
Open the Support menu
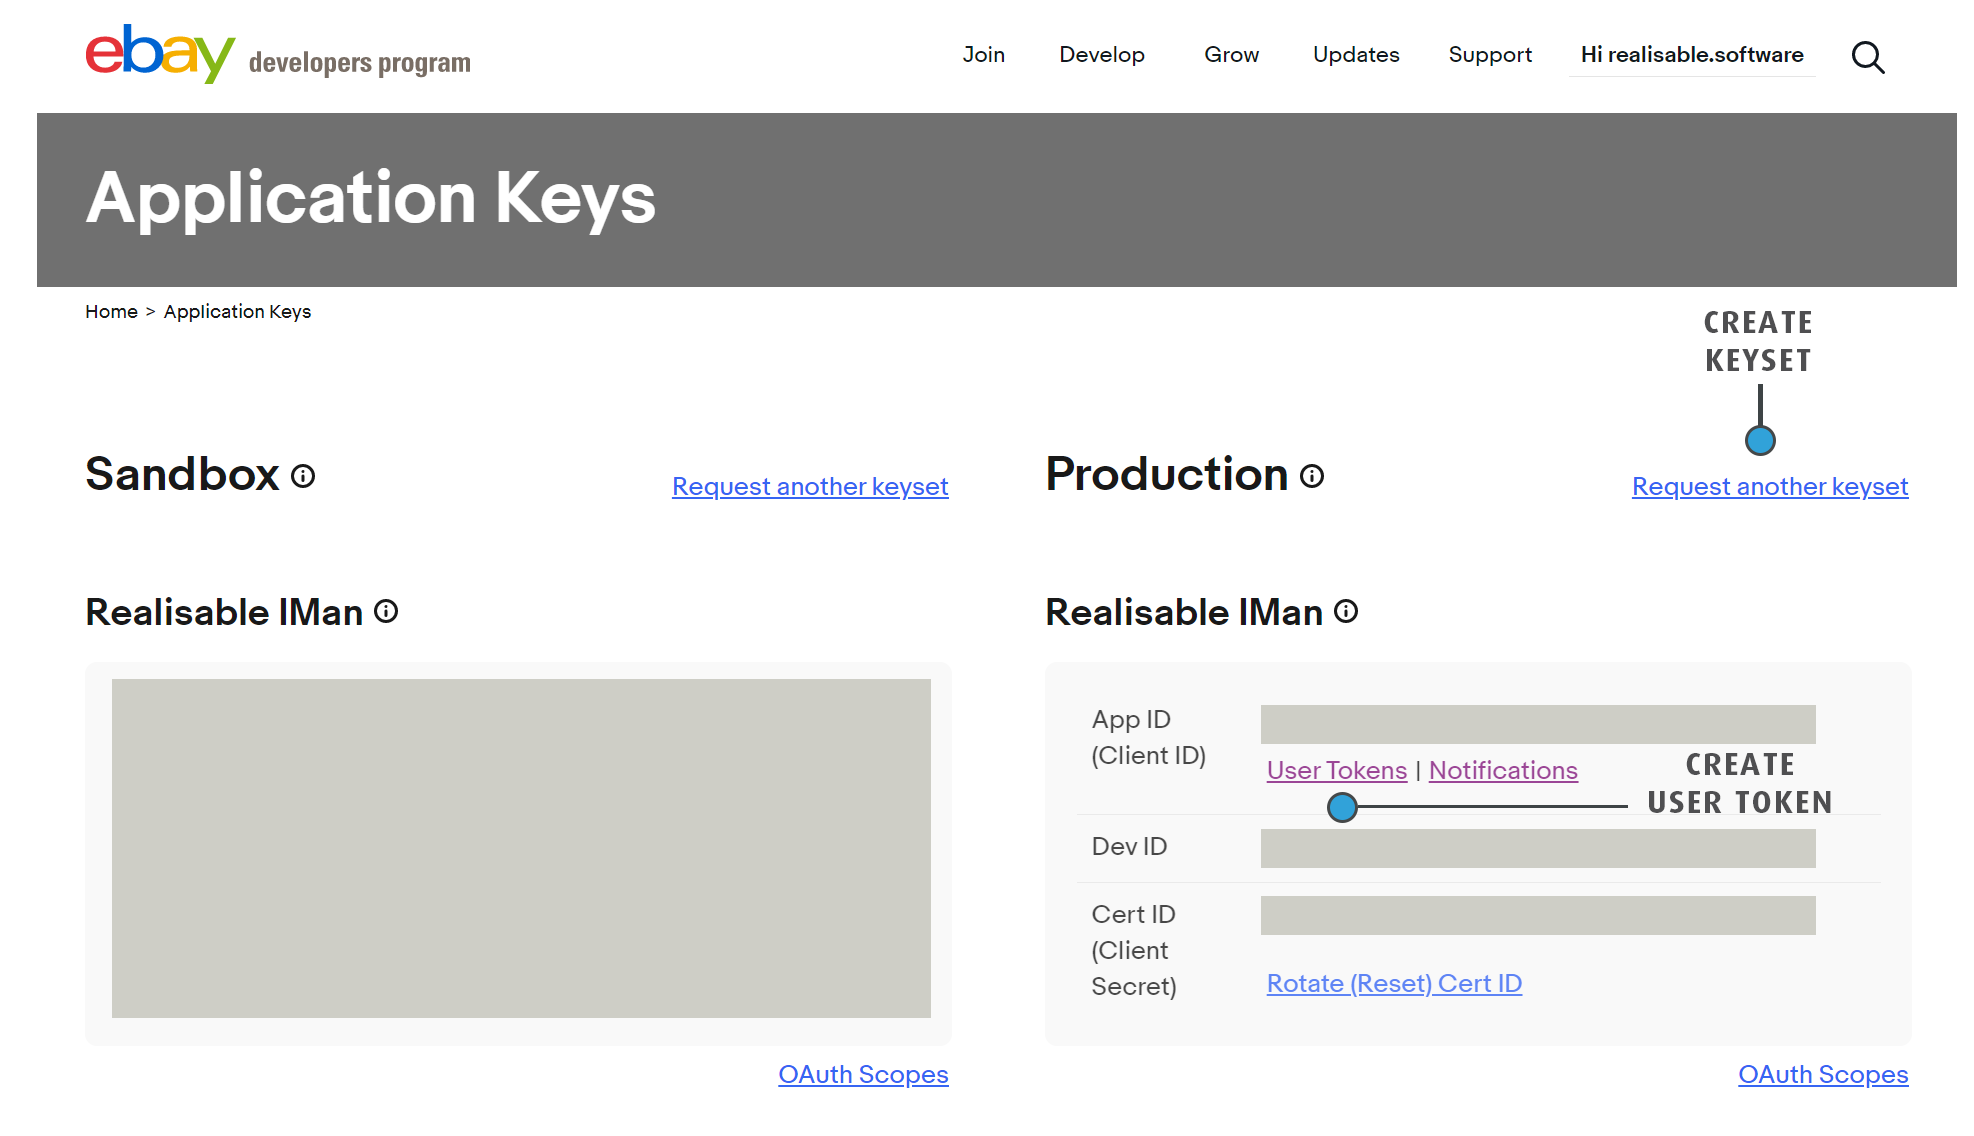click(x=1489, y=55)
